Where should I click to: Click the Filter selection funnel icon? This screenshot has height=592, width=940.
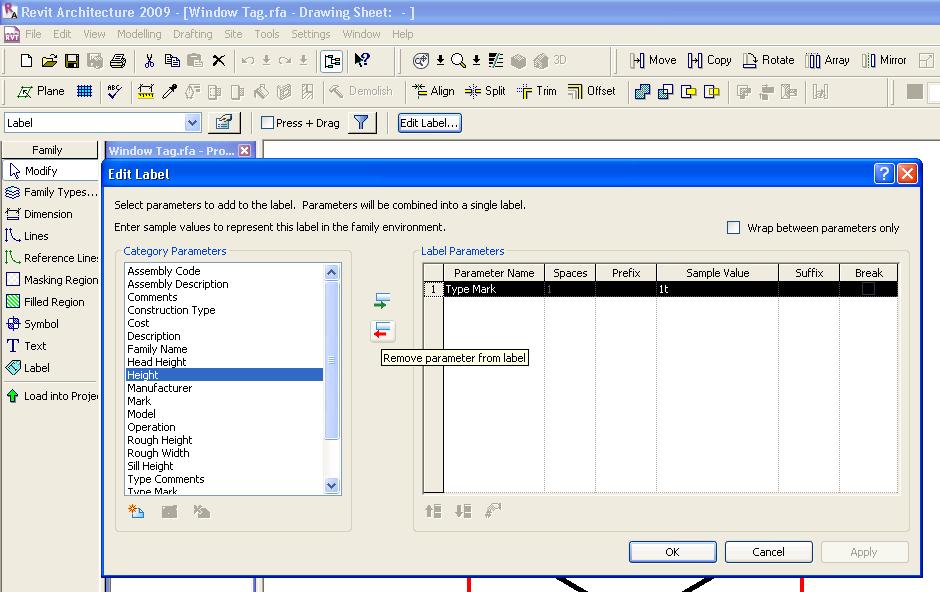click(362, 123)
